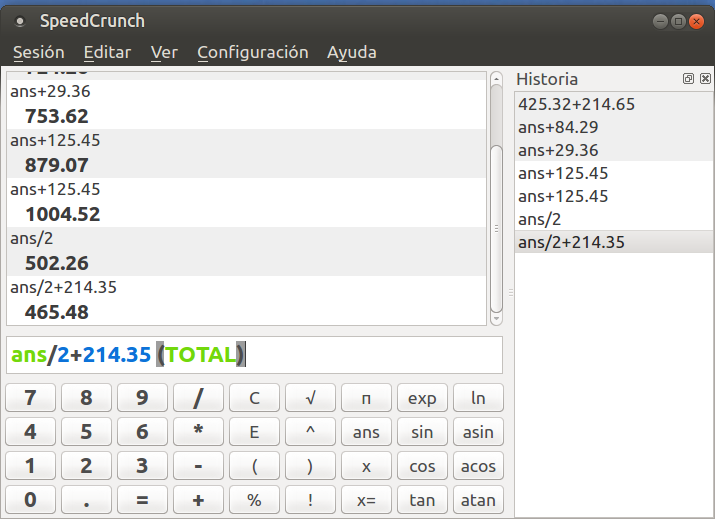Click the power (^) button
Screen dimensions: 715x519
pyautogui.click(x=311, y=431)
